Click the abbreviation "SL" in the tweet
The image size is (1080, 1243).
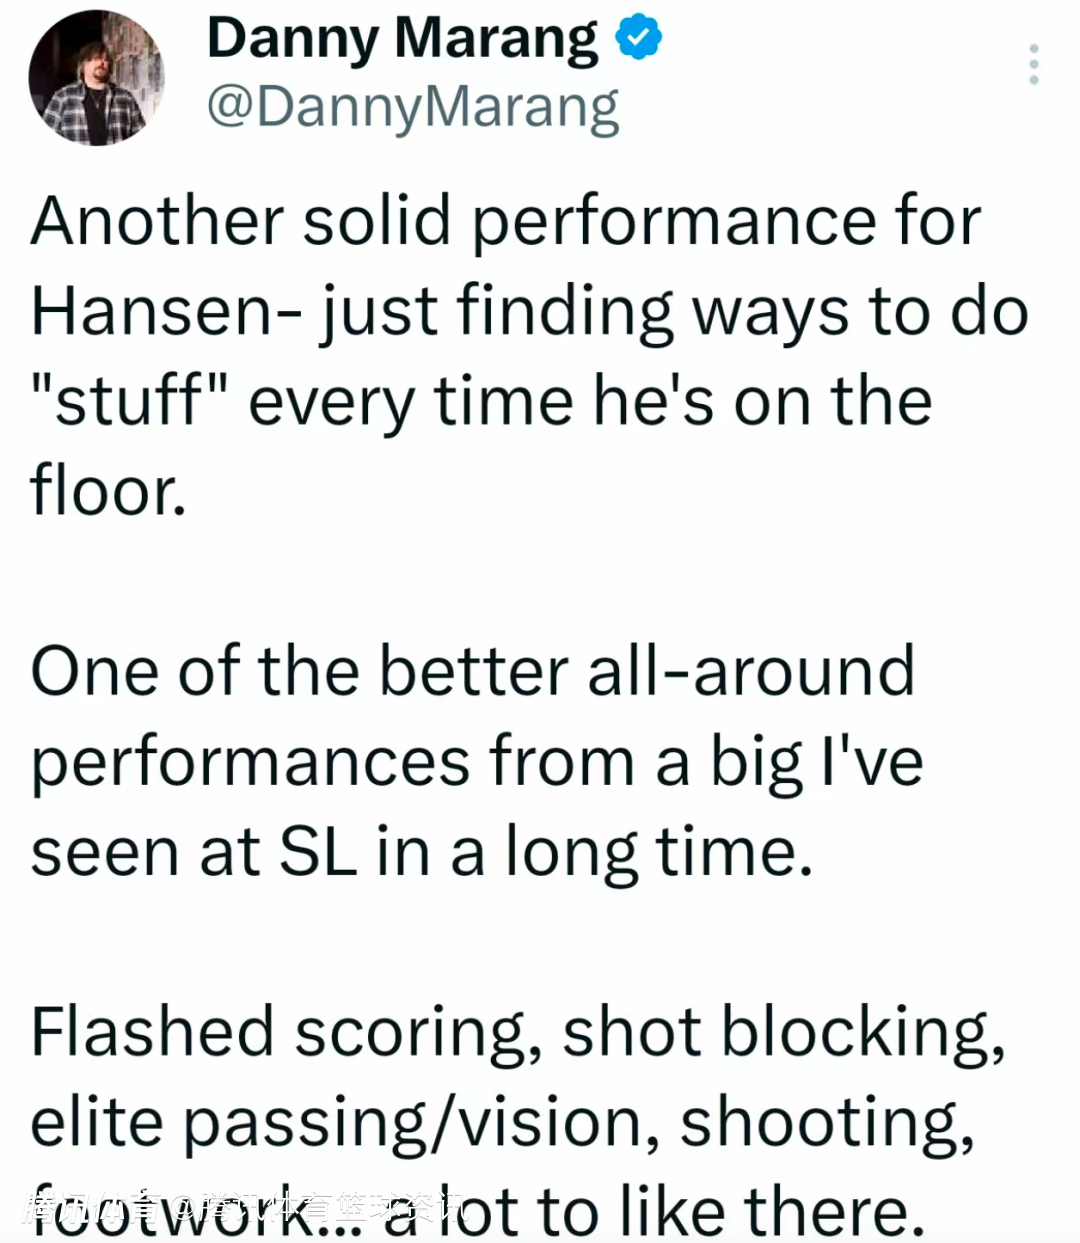click(x=317, y=852)
